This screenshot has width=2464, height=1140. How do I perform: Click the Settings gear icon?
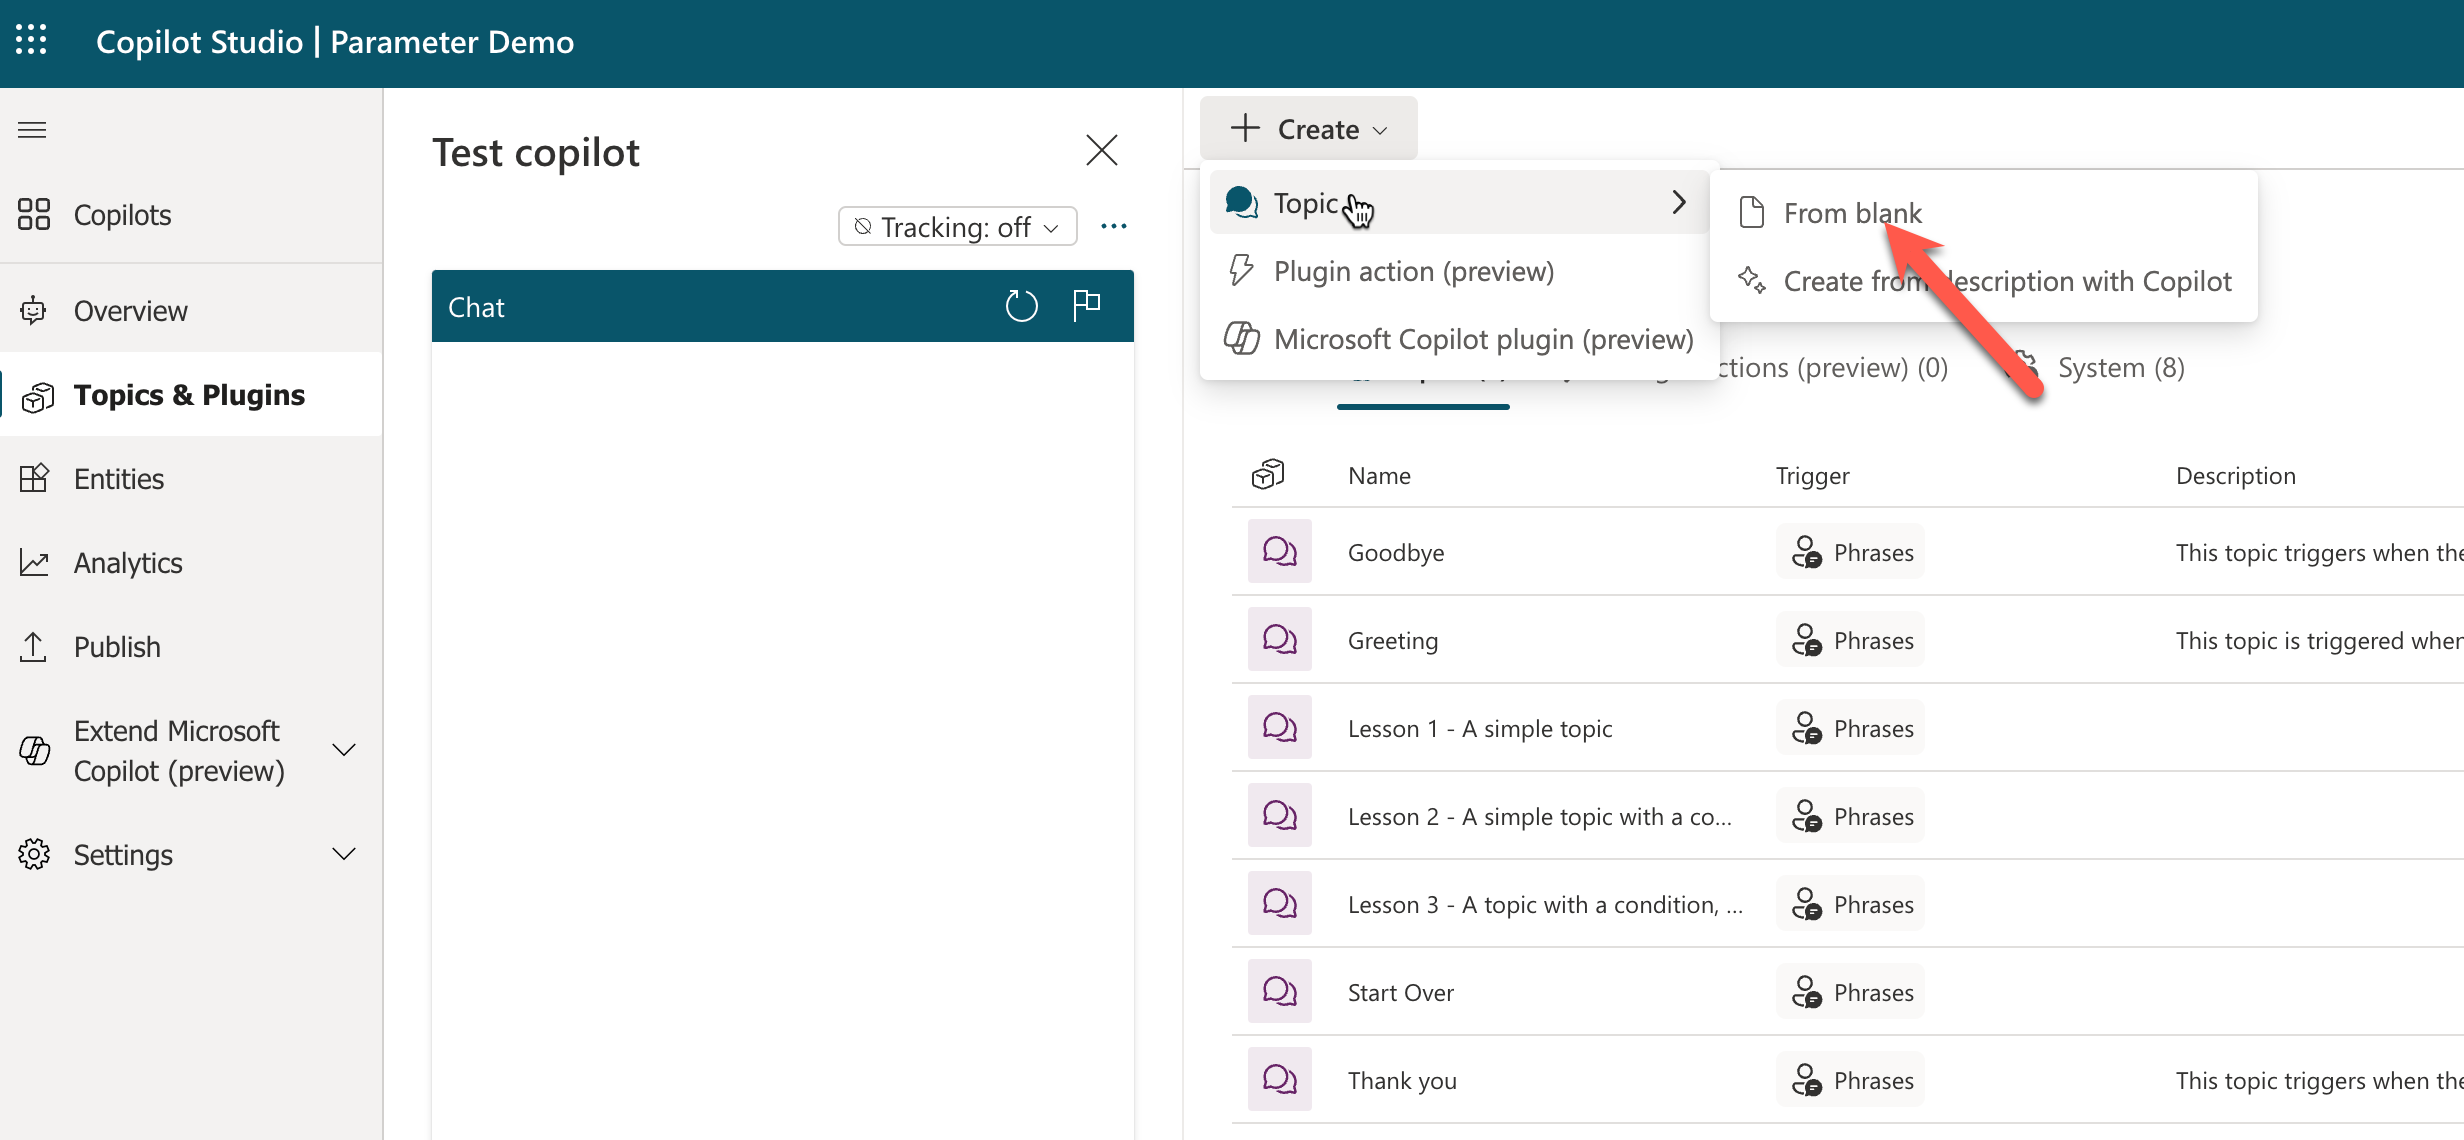pyautogui.click(x=34, y=854)
